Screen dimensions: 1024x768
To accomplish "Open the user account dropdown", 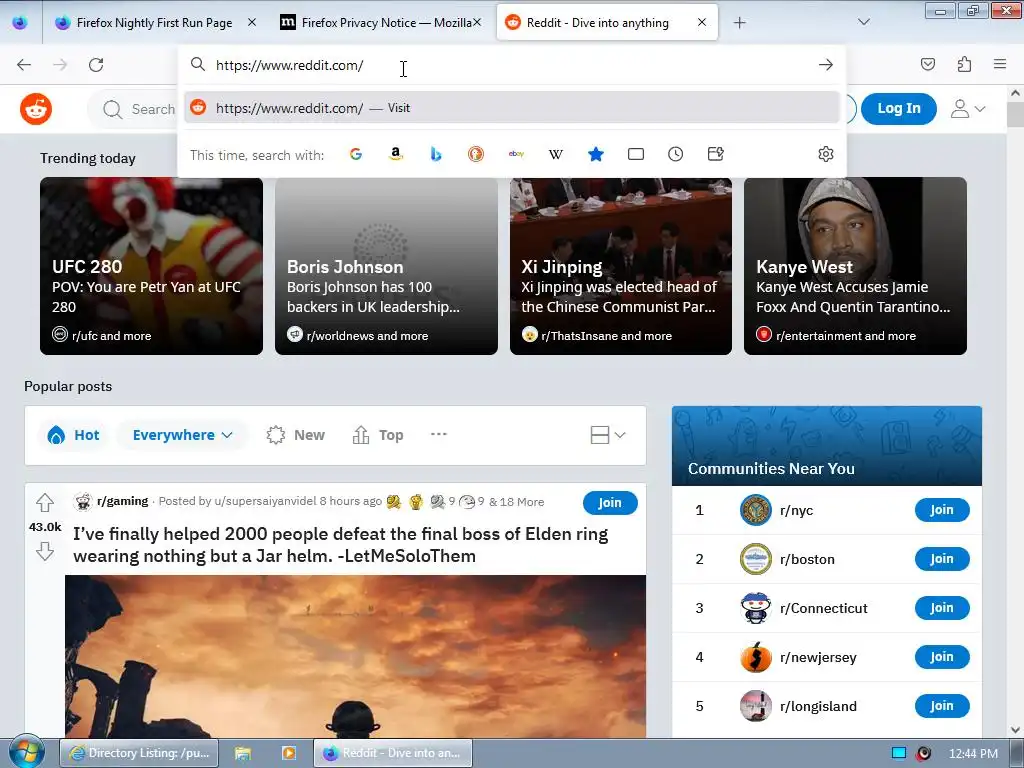I will [x=967, y=109].
